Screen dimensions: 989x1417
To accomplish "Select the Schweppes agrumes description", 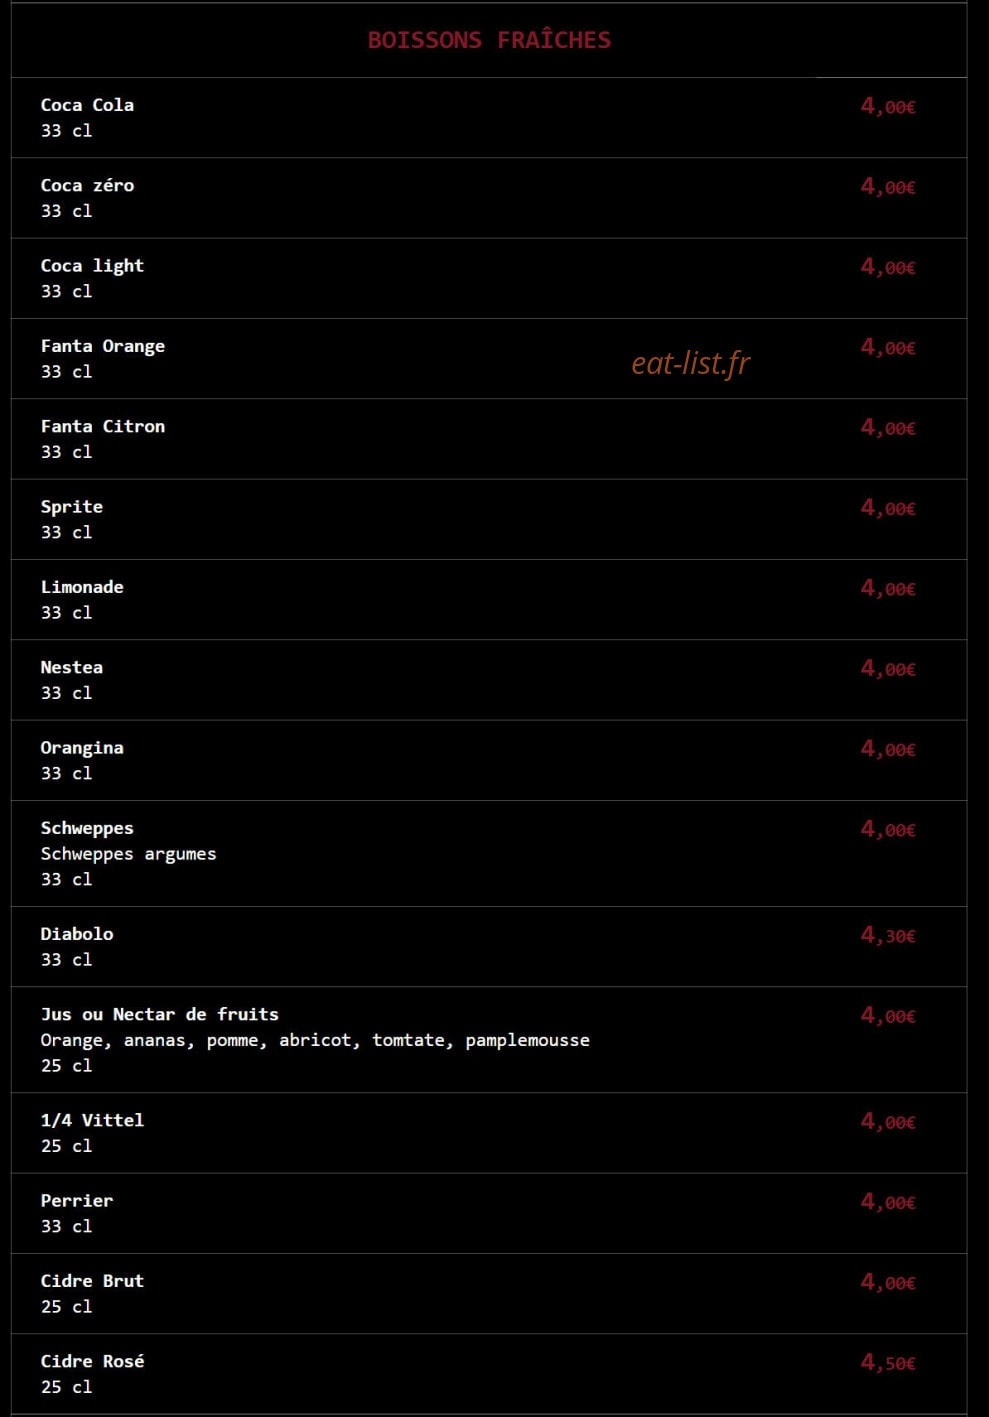I will pyautogui.click(x=128, y=854).
